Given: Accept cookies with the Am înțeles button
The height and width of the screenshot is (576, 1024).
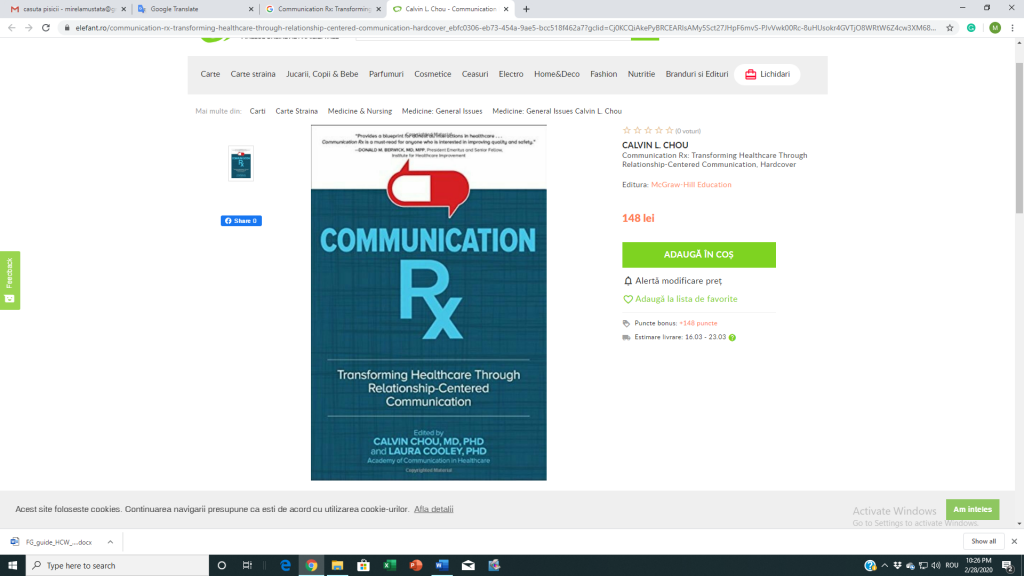Looking at the screenshot, I should click(x=972, y=509).
